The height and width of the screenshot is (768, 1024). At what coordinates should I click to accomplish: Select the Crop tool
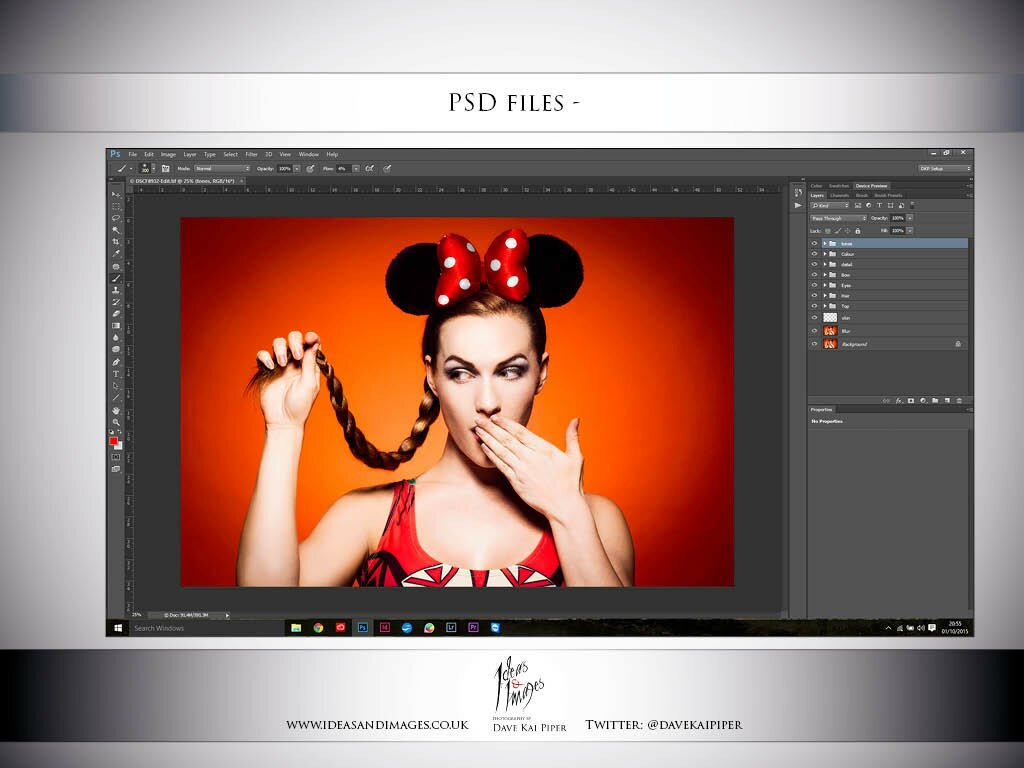coord(116,242)
